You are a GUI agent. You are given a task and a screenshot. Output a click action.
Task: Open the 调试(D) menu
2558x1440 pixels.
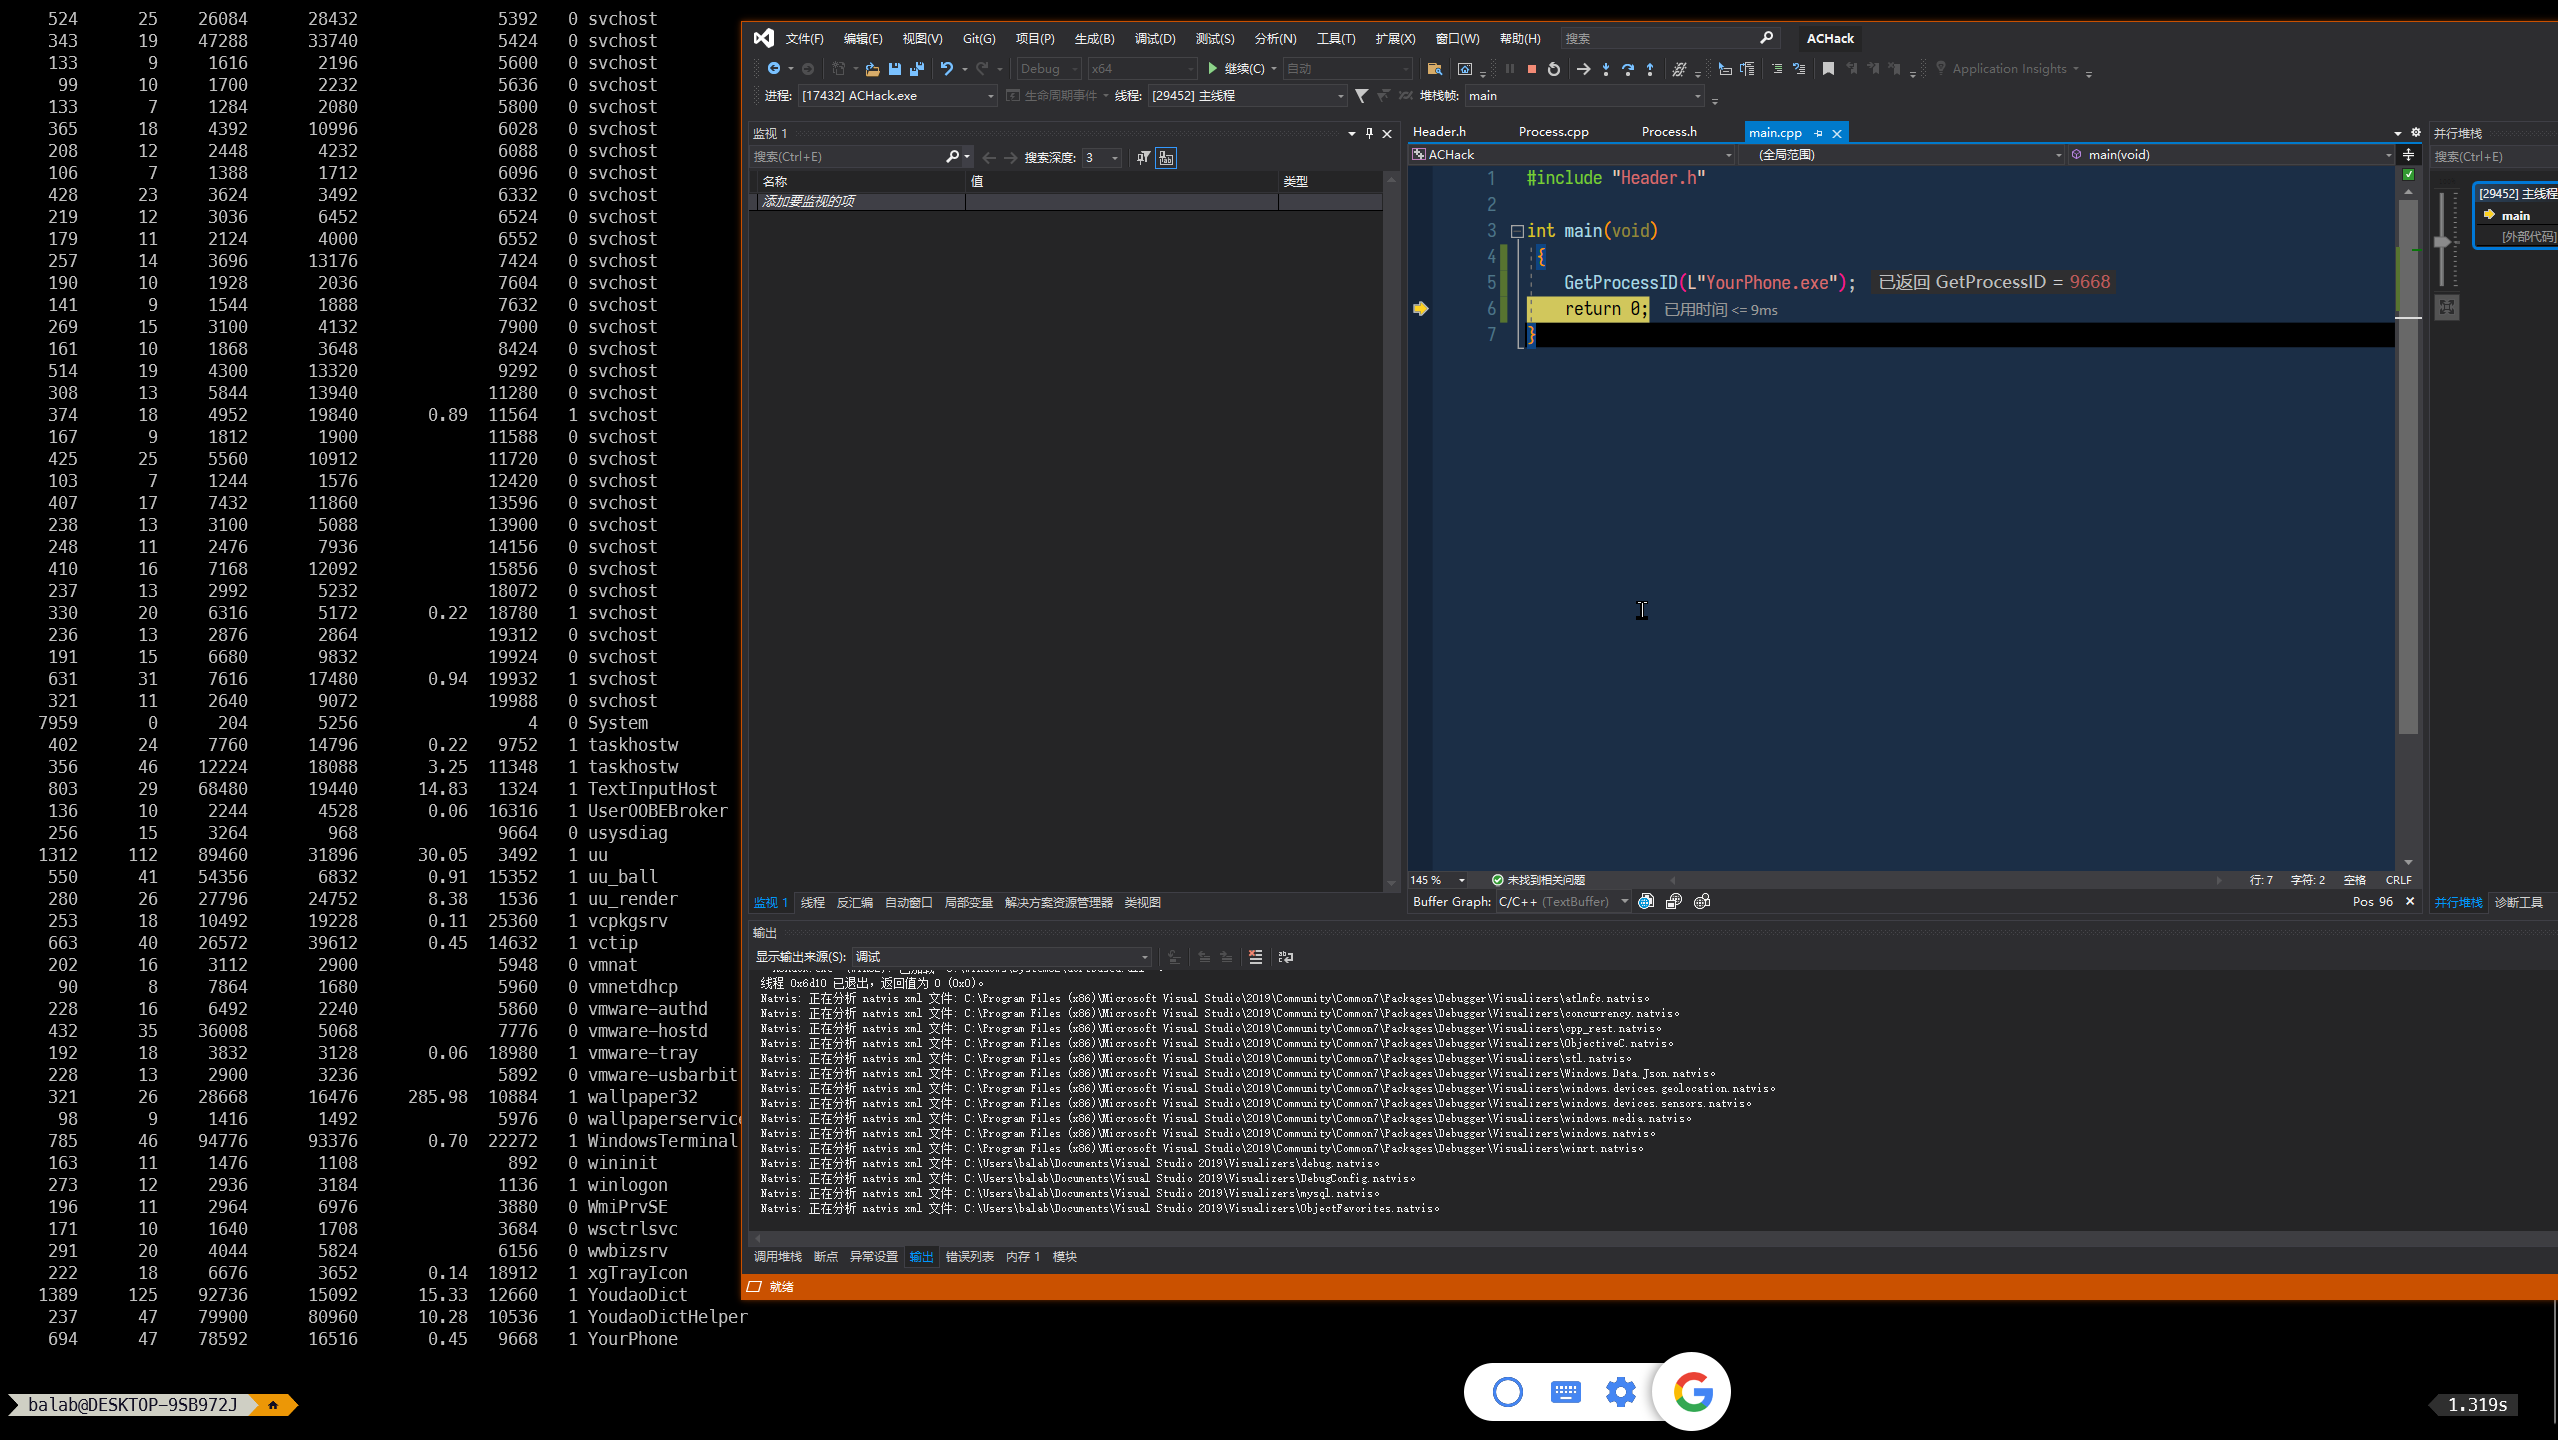point(1154,38)
